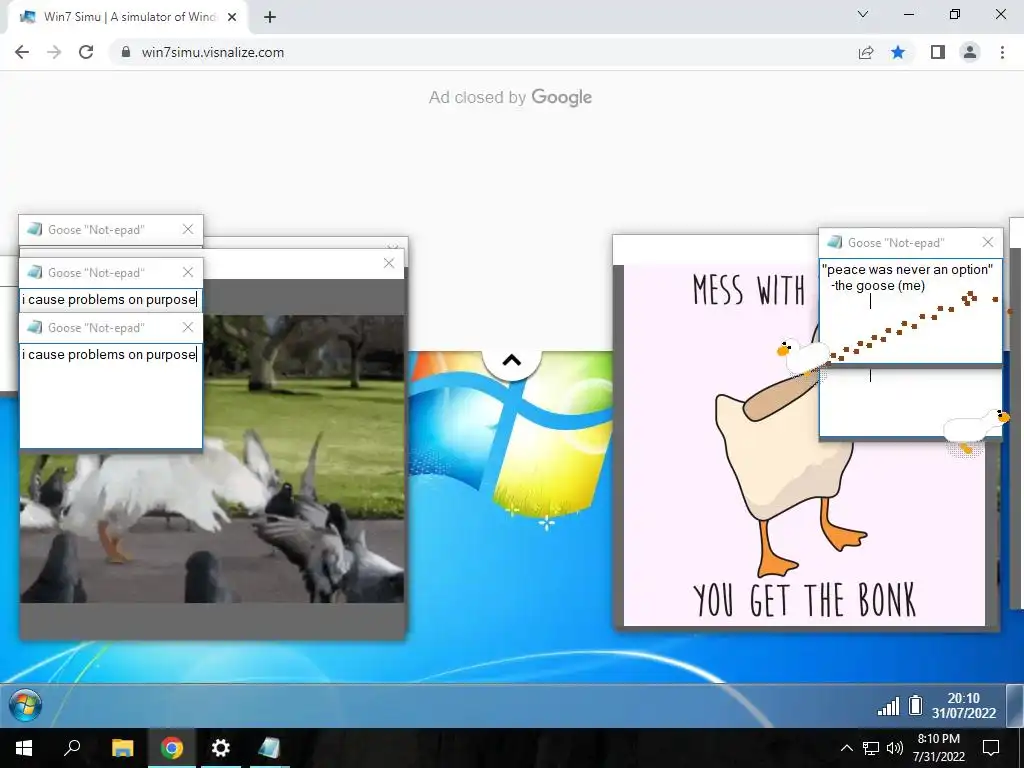Open the Windows 10 Start button
The width and height of the screenshot is (1024, 768).
[x=24, y=748]
